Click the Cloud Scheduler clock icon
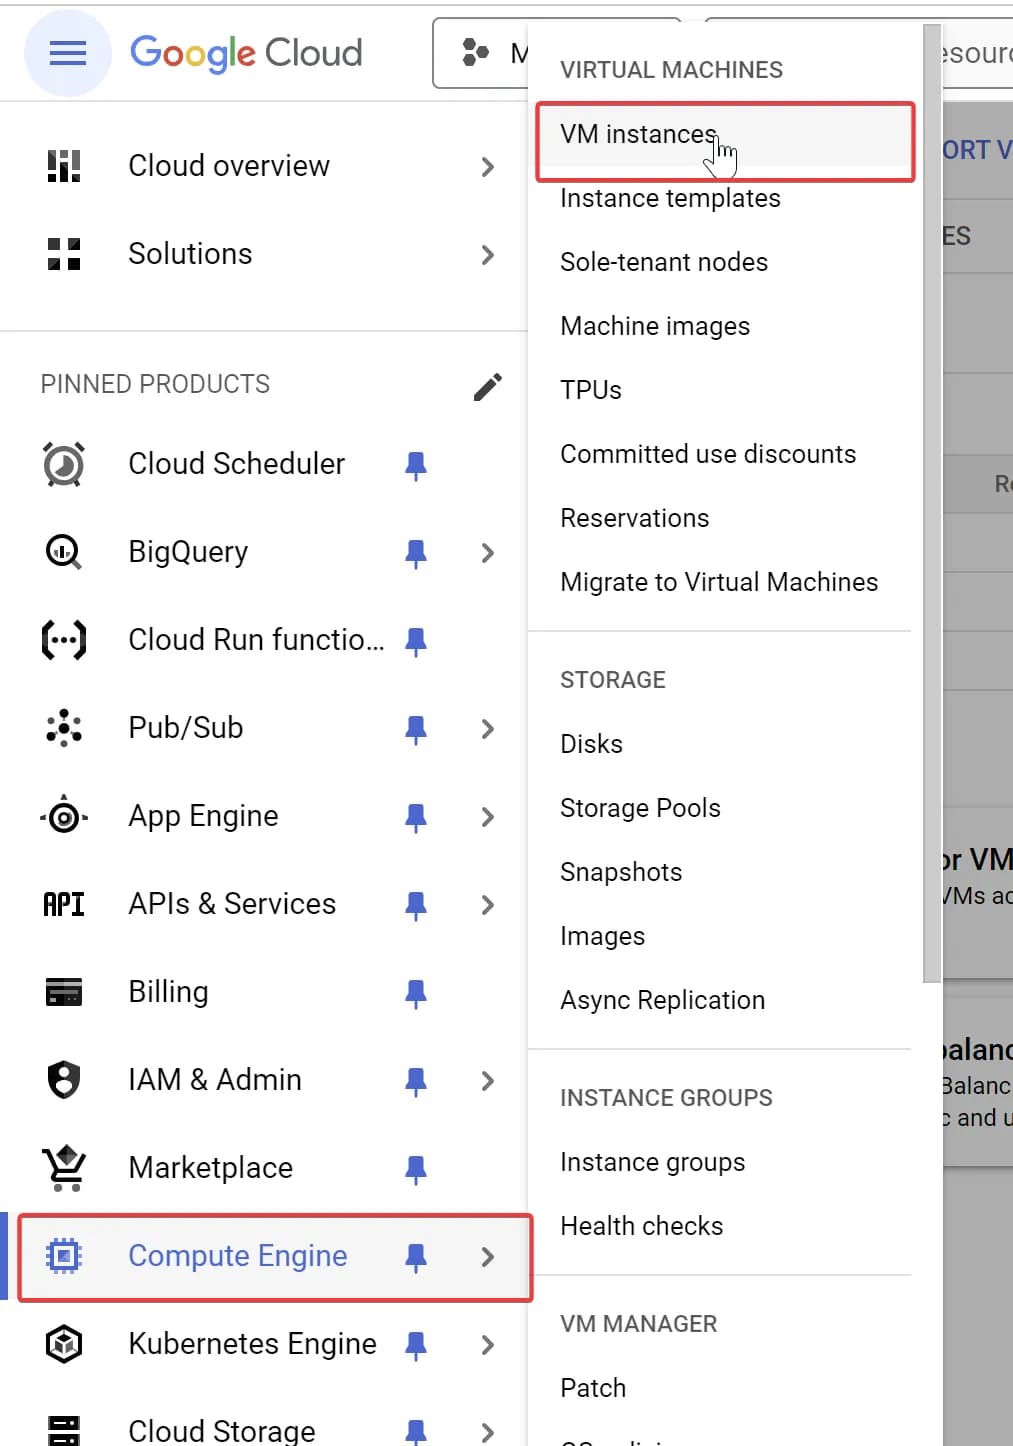1013x1446 pixels. [64, 464]
